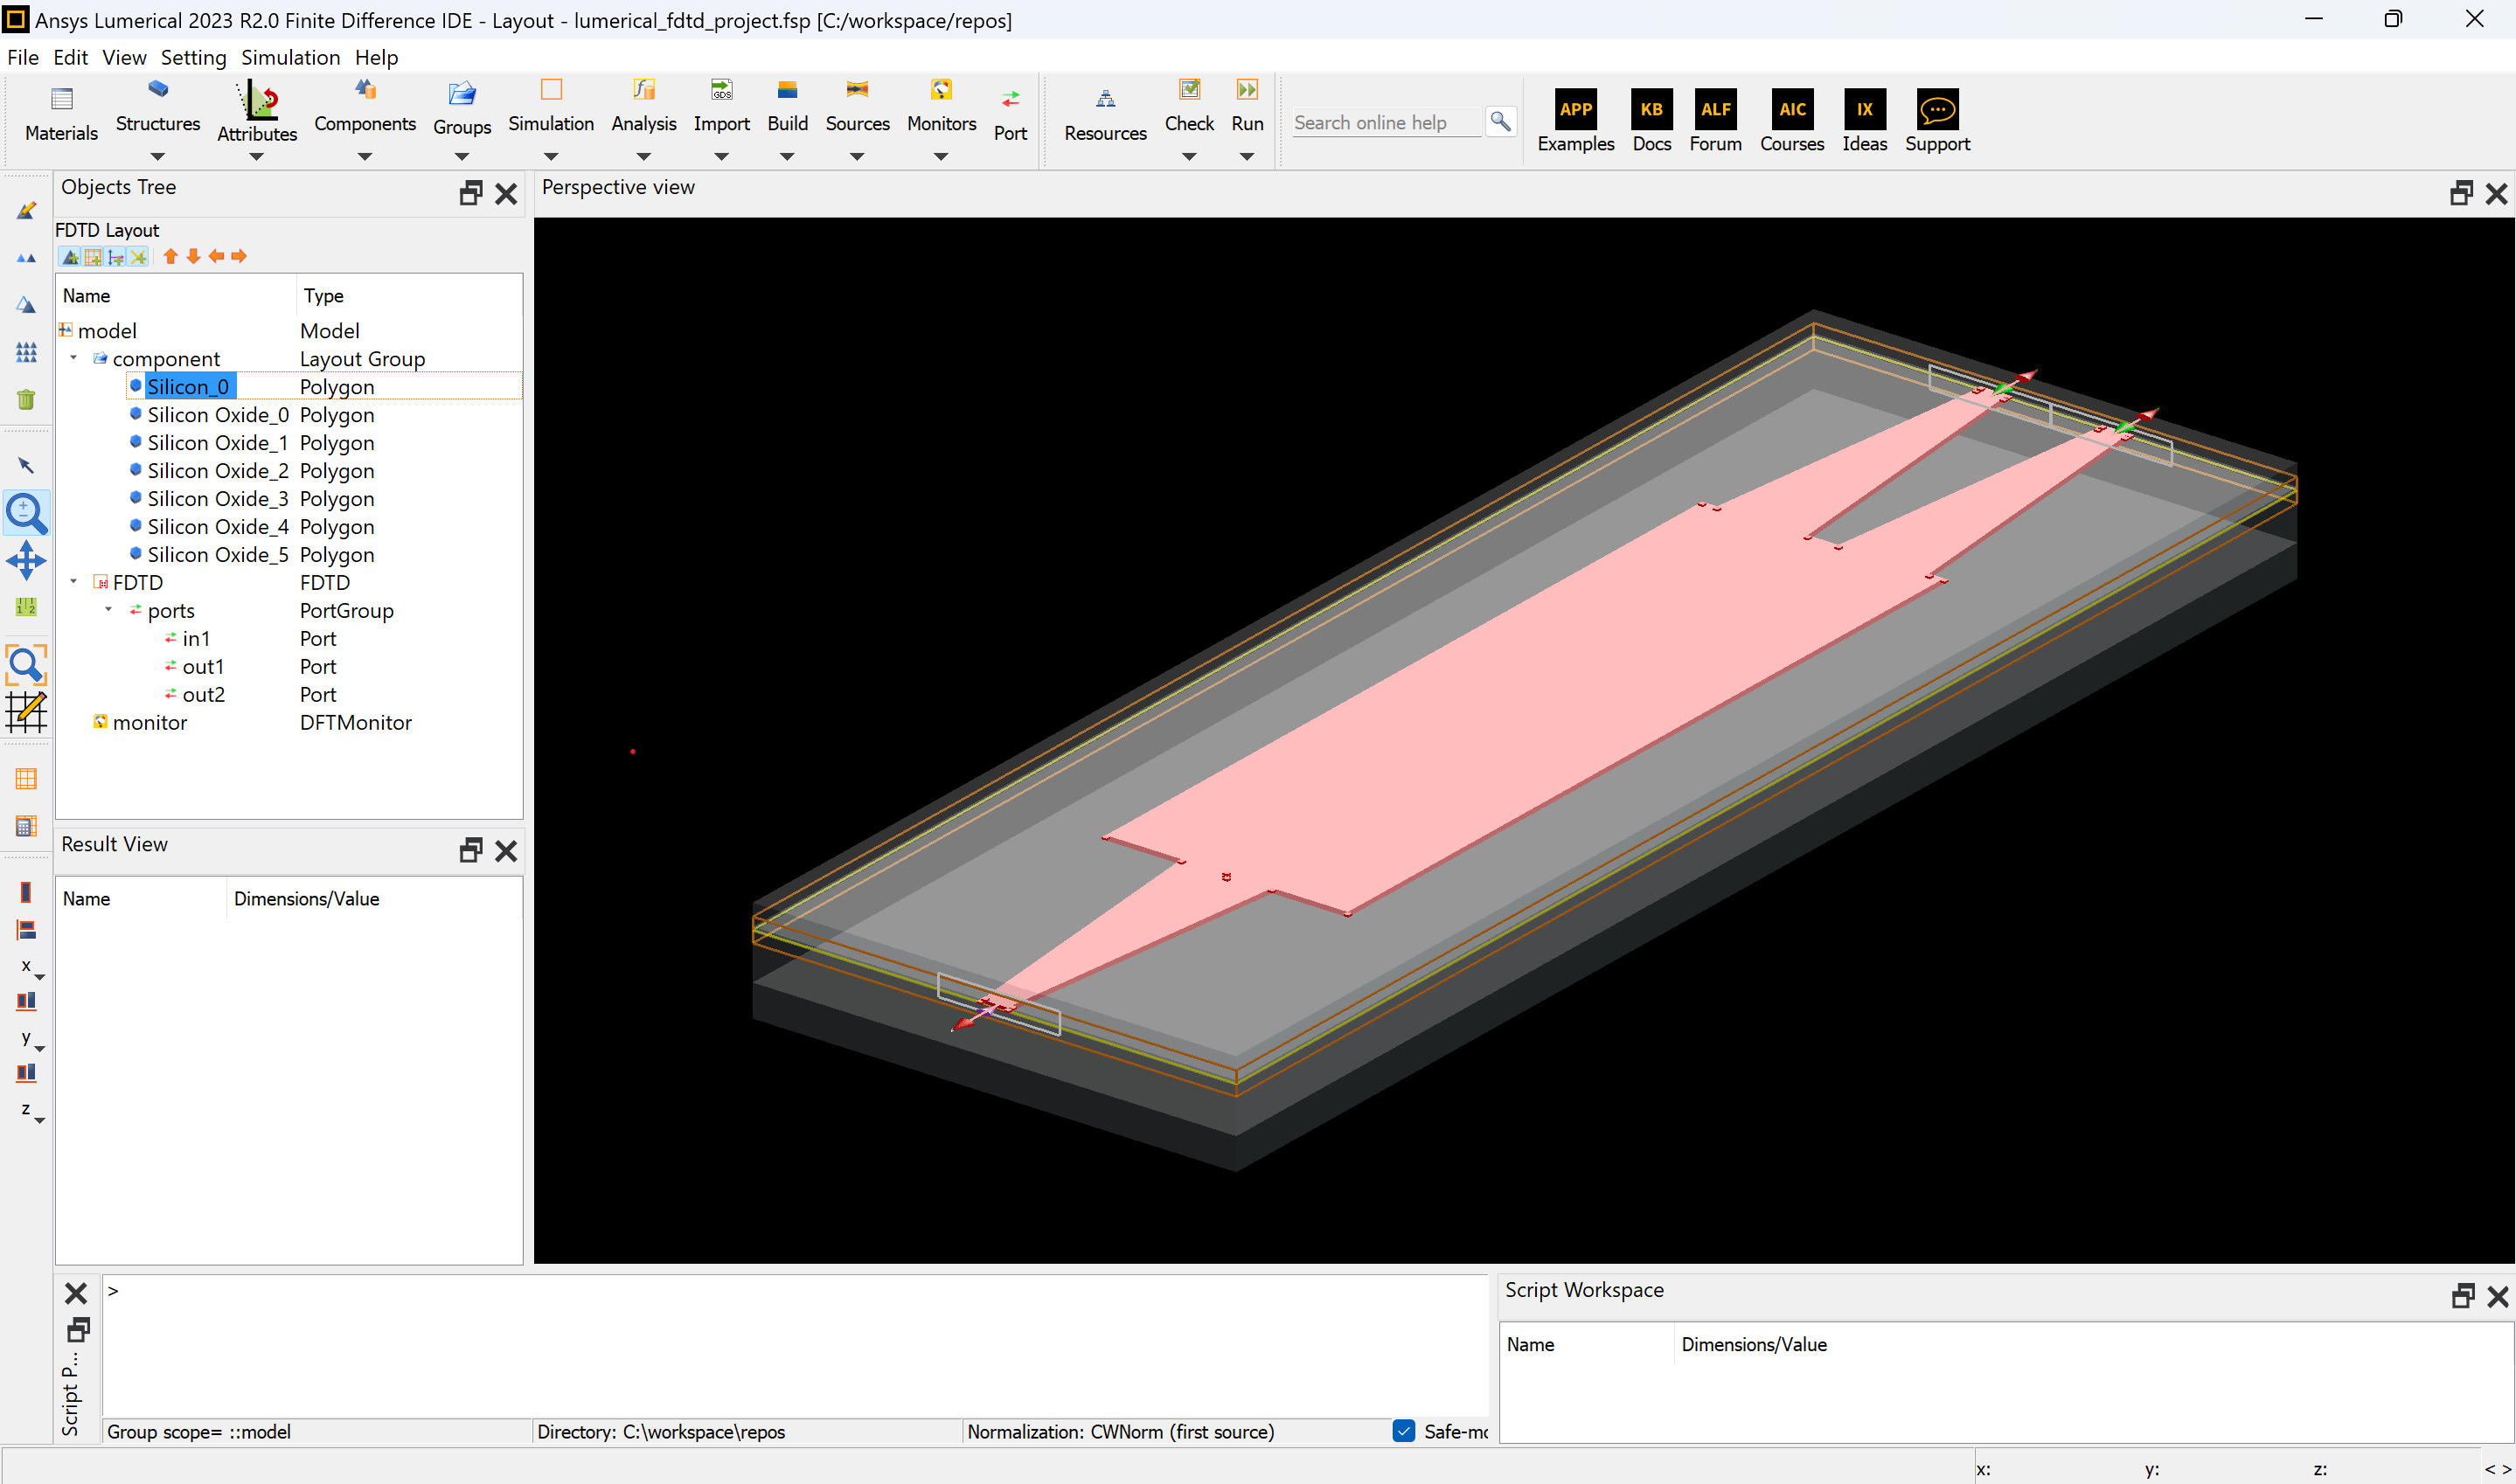Click the search magnifier button
The height and width of the screenshot is (1484, 2516).
pyautogui.click(x=1499, y=121)
